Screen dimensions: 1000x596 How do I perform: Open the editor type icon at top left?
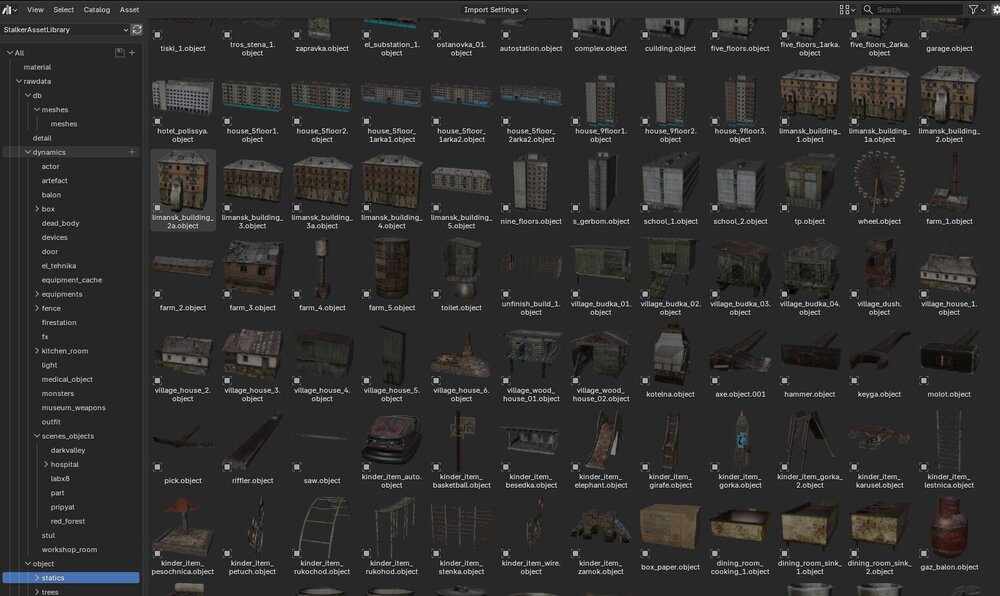coord(10,10)
